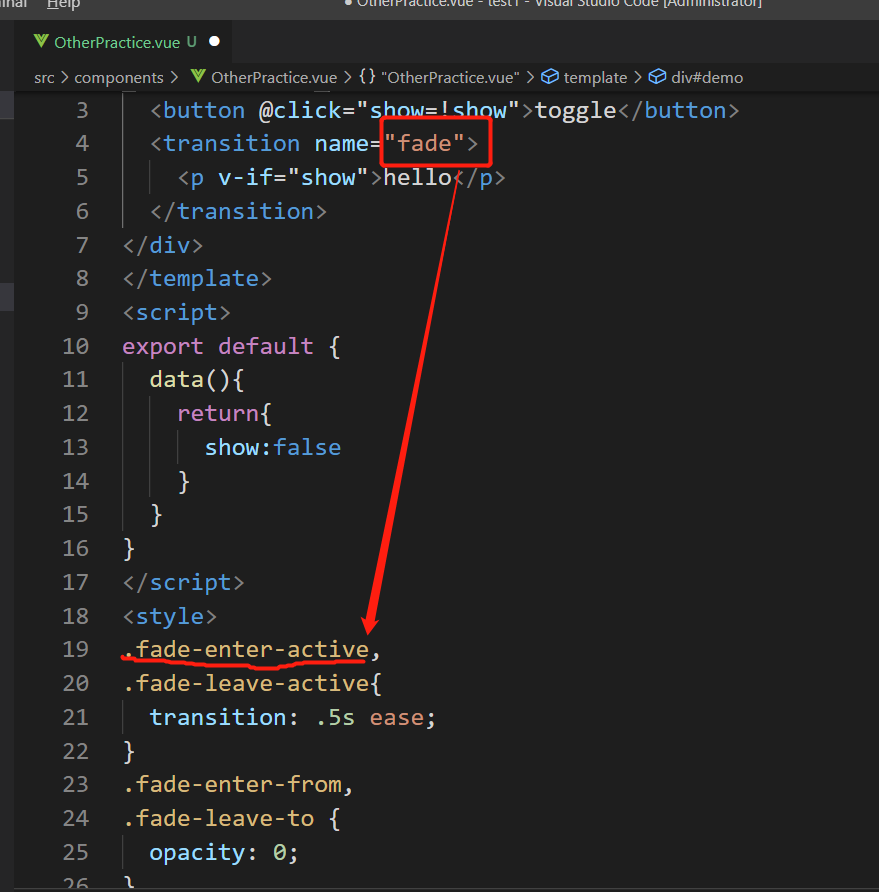Click line number 4 in the gutter
This screenshot has height=892, width=879.
pyautogui.click(x=82, y=143)
